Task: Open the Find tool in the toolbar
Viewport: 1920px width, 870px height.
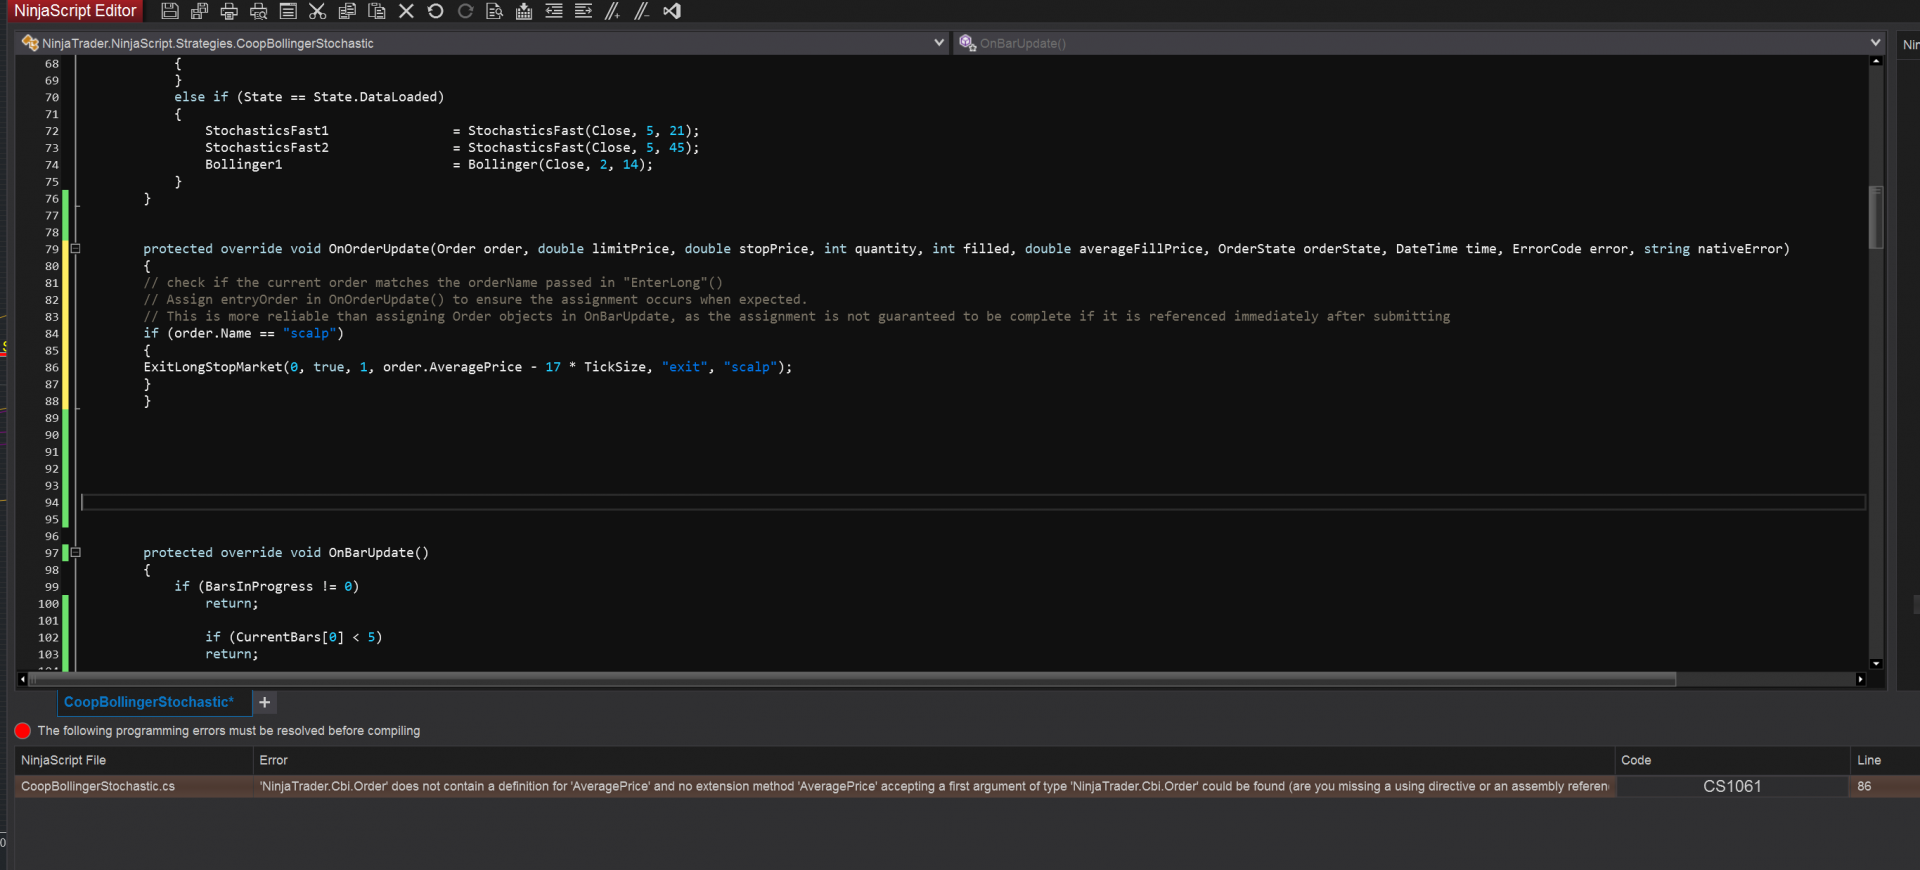Action: [x=495, y=11]
